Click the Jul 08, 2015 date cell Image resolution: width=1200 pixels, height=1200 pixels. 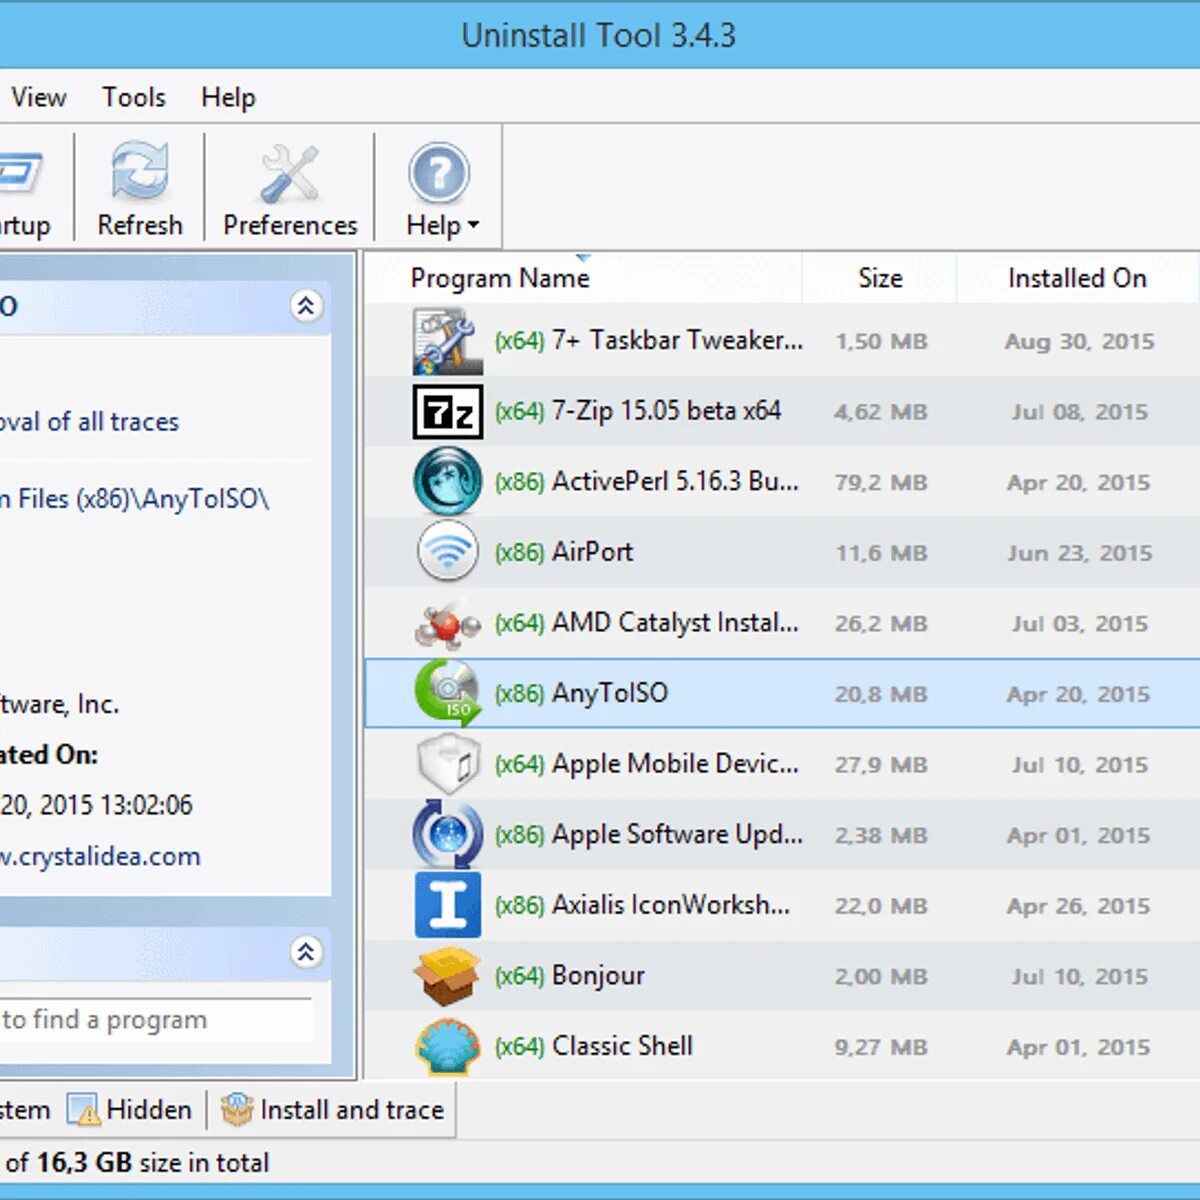tap(1079, 412)
